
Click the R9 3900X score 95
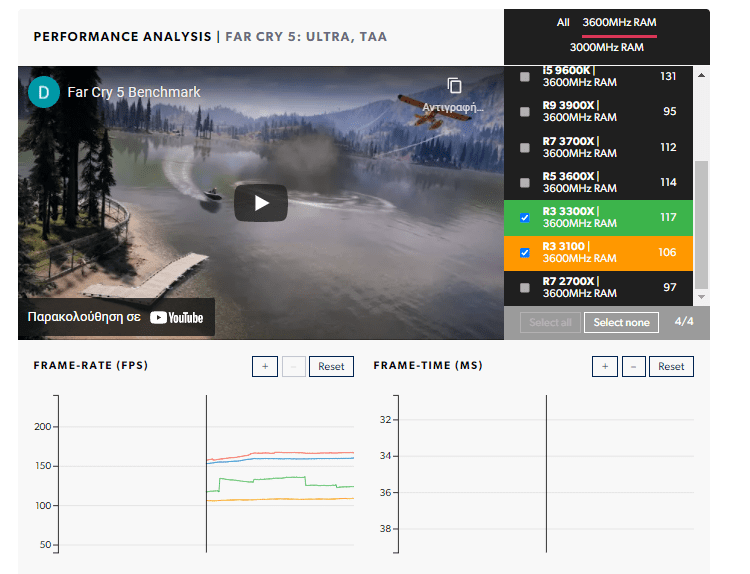click(x=670, y=111)
